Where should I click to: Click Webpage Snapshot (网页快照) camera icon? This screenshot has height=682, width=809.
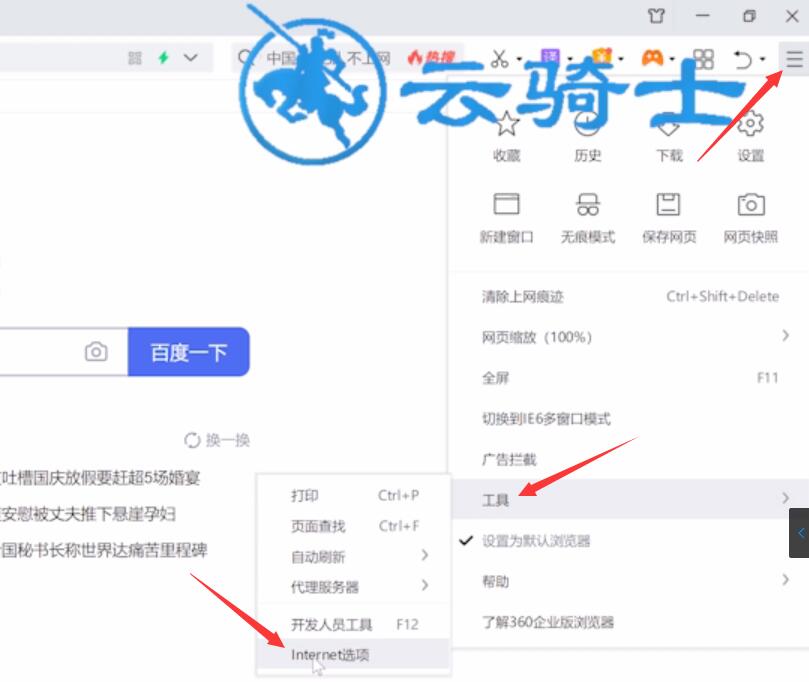pyautogui.click(x=751, y=204)
